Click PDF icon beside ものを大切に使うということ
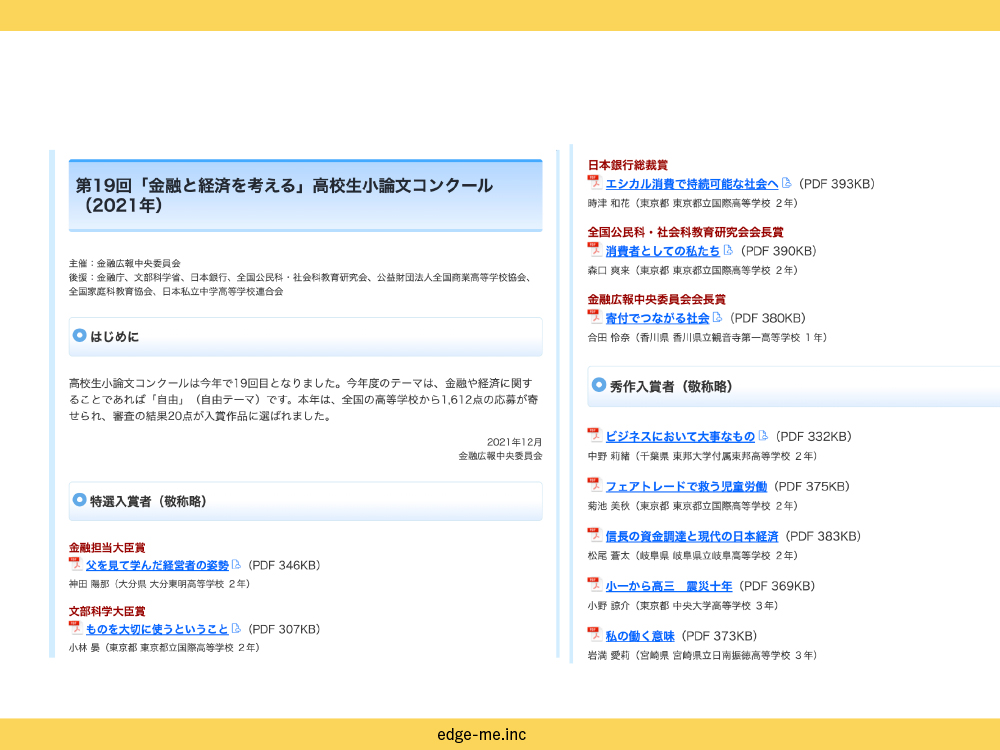 pos(75,629)
